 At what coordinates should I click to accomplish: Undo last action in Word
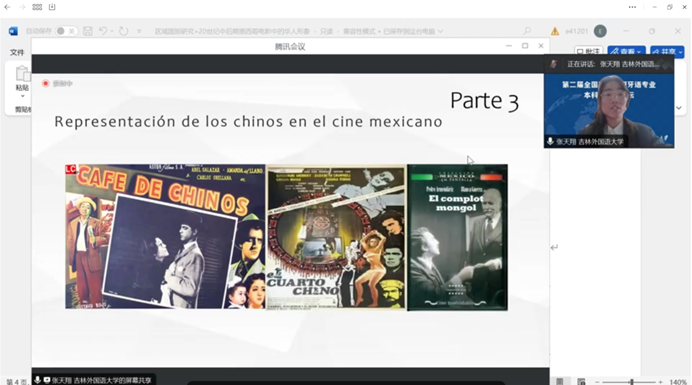point(103,31)
